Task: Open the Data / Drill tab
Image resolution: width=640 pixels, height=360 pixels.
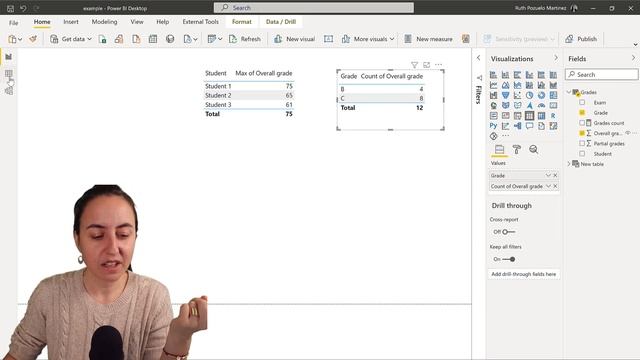Action: (x=281, y=22)
